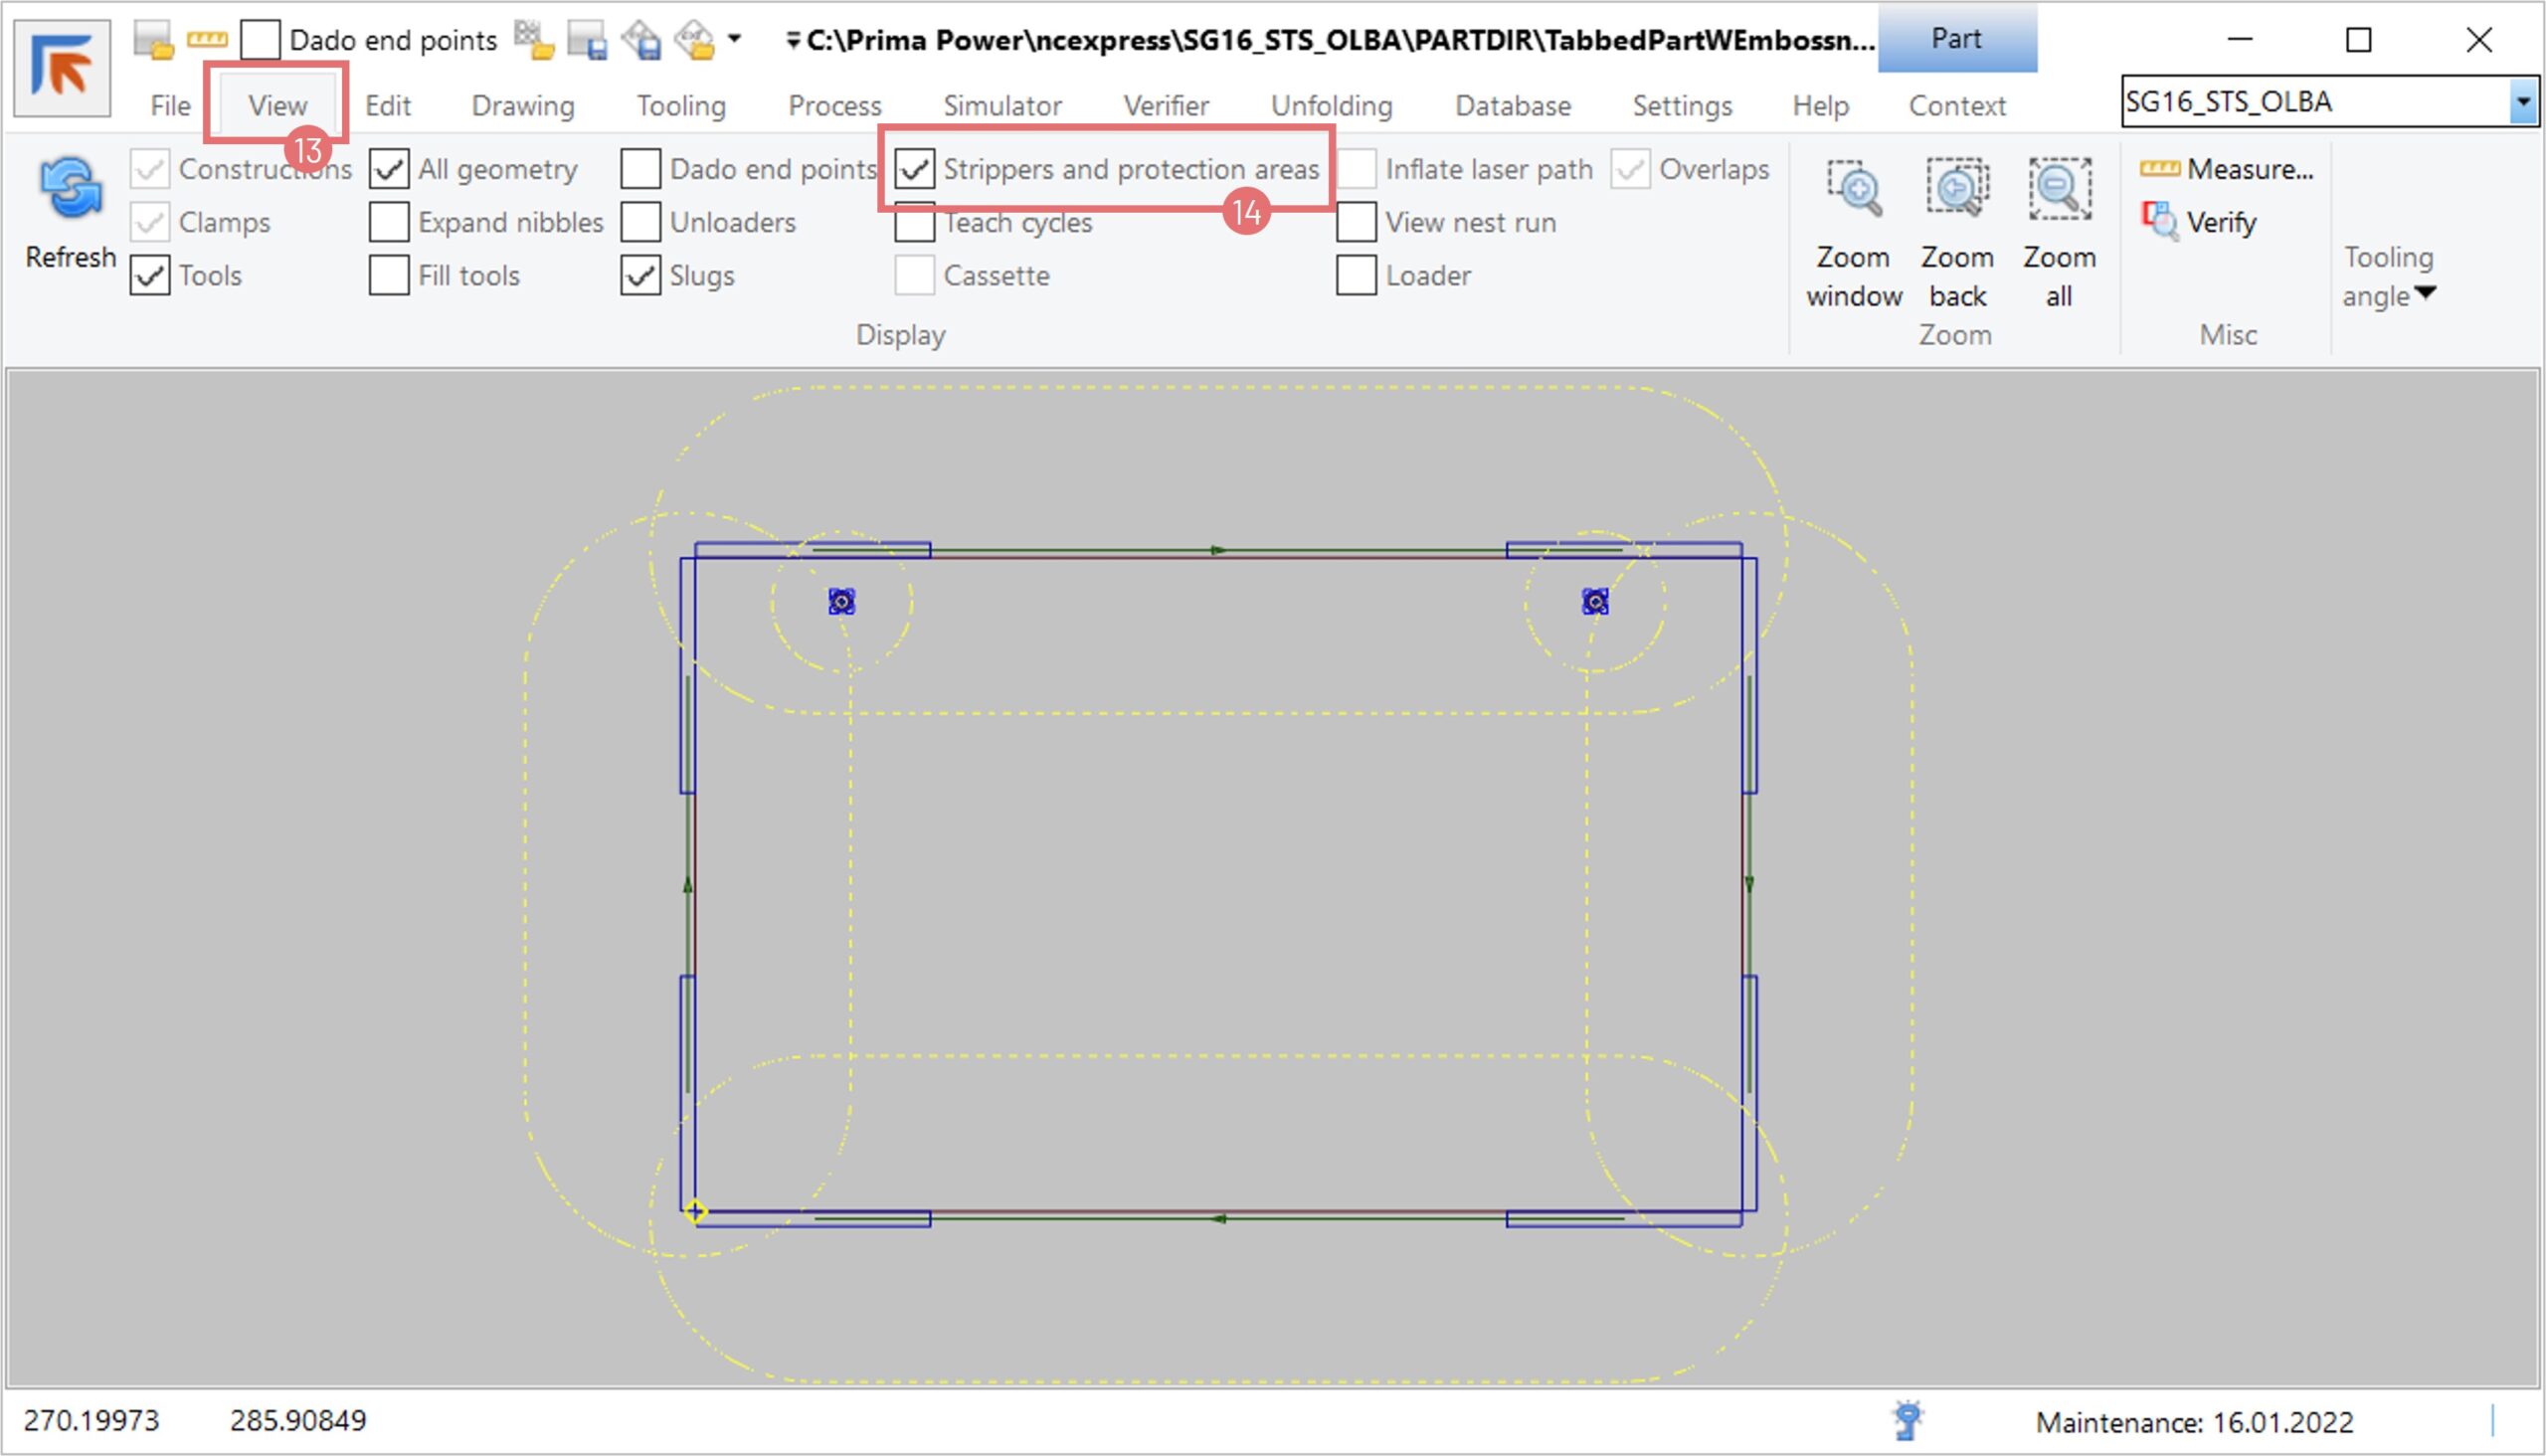The height and width of the screenshot is (1456, 2546).
Task: Click the yellow ruler icon in quick access toolbar
Action: click(207, 40)
